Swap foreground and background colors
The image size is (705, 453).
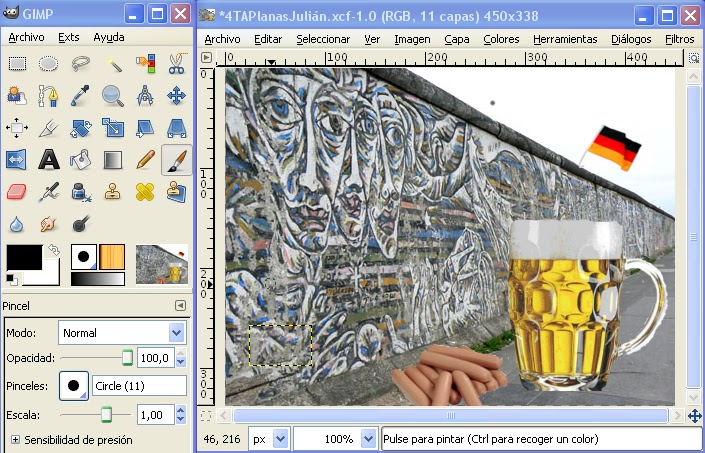coord(54,250)
